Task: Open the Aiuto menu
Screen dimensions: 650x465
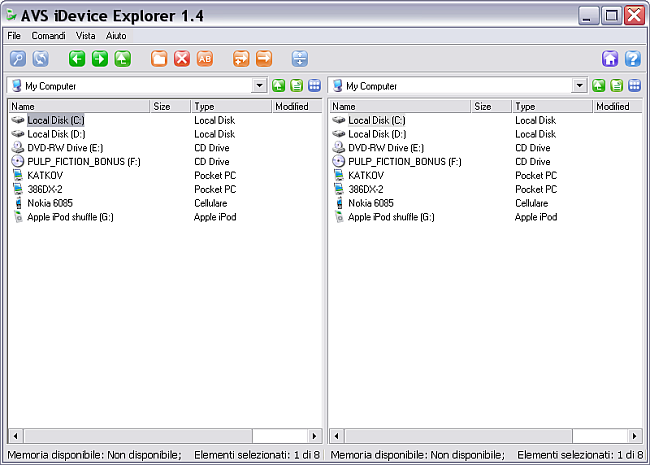Action: click(x=116, y=36)
